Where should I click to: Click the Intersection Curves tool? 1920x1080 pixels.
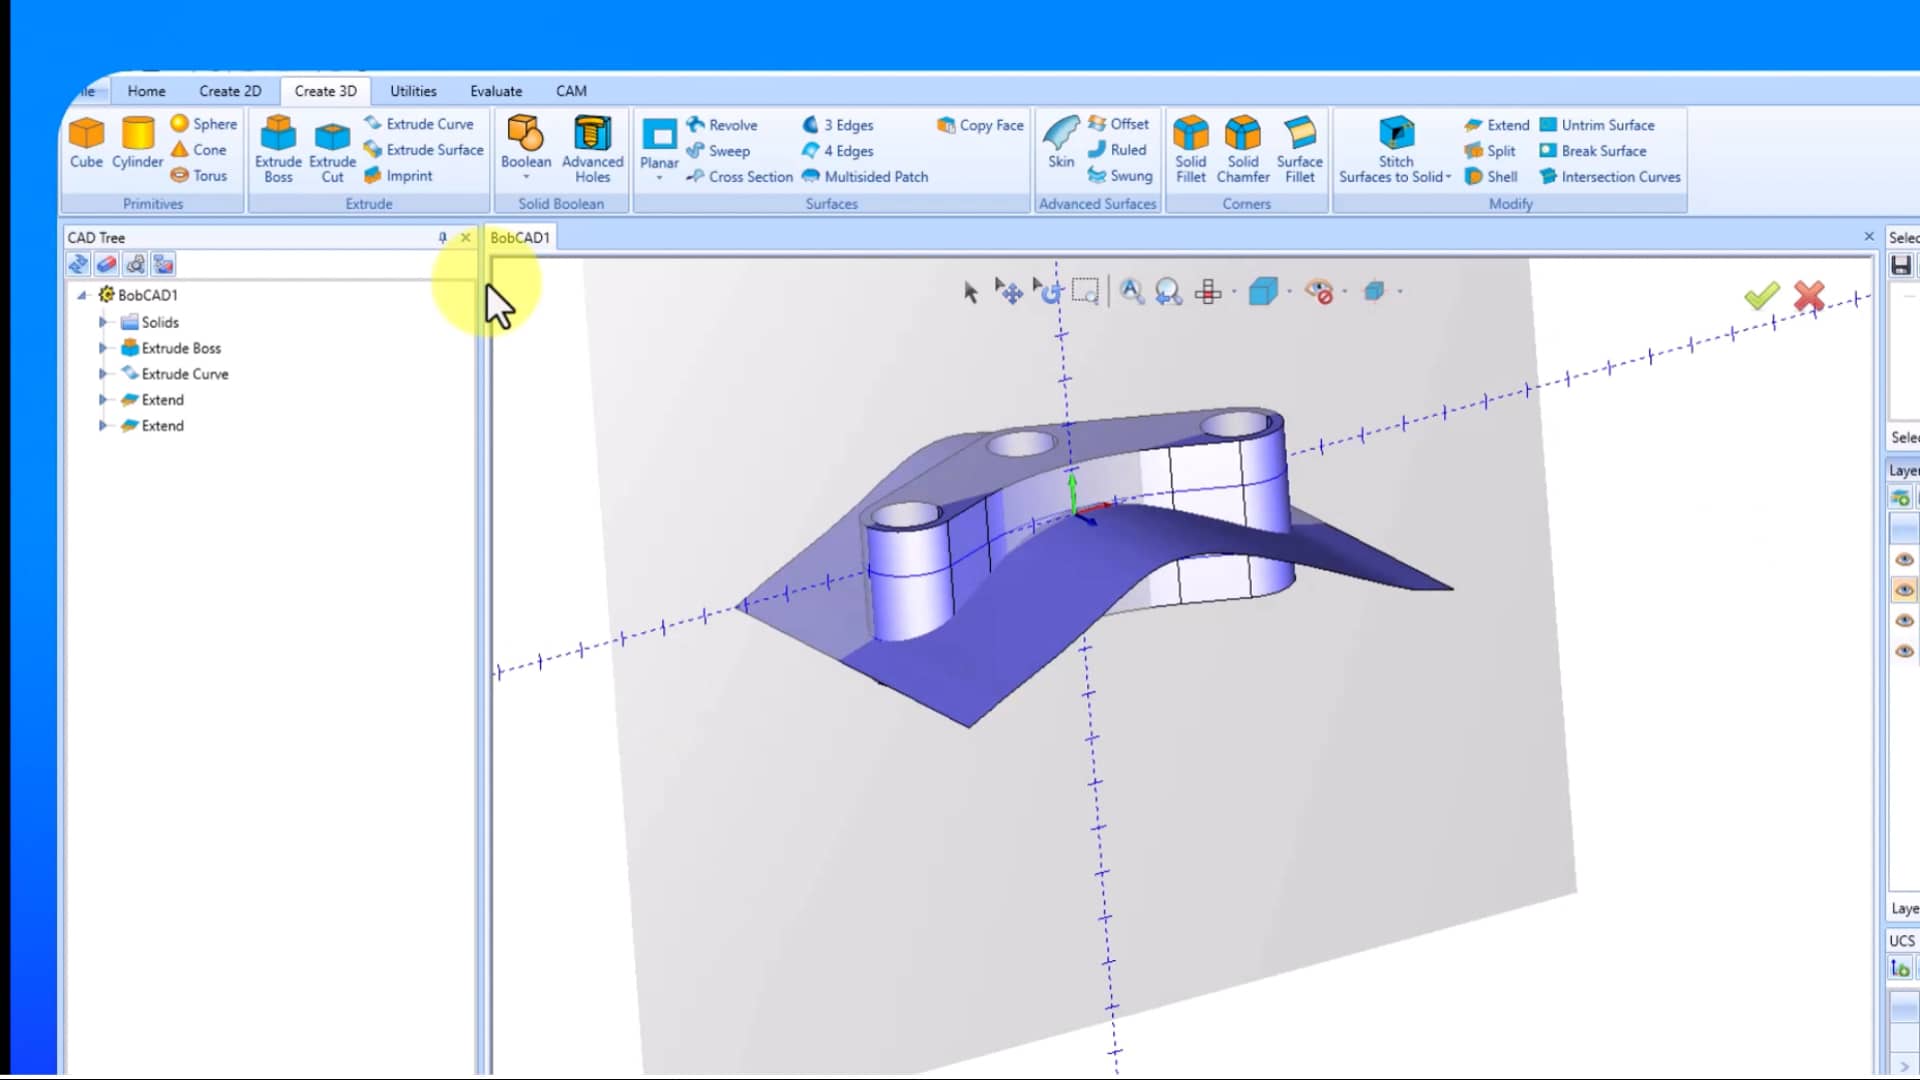point(1610,176)
